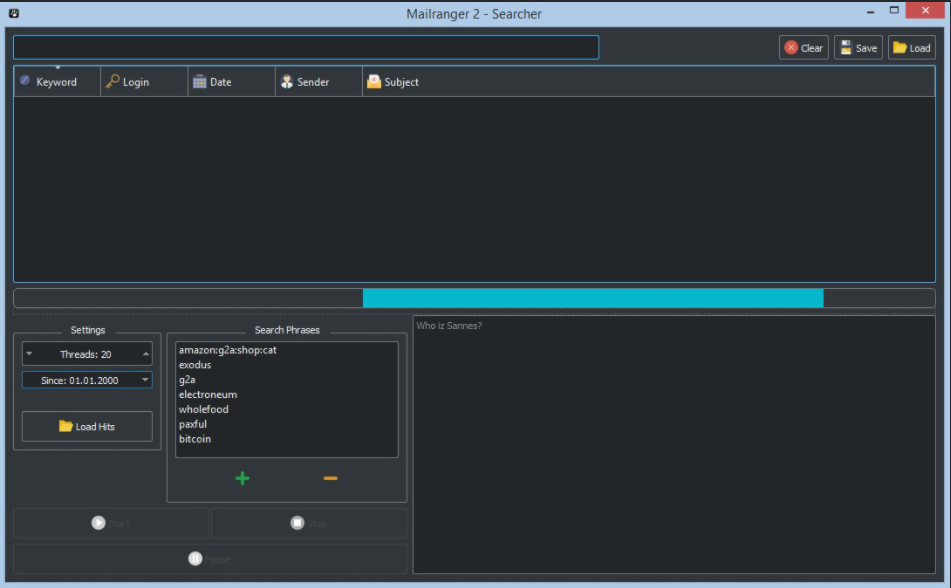The width and height of the screenshot is (951, 588).
Task: Sort results by Keyword column header
Action: 56,82
